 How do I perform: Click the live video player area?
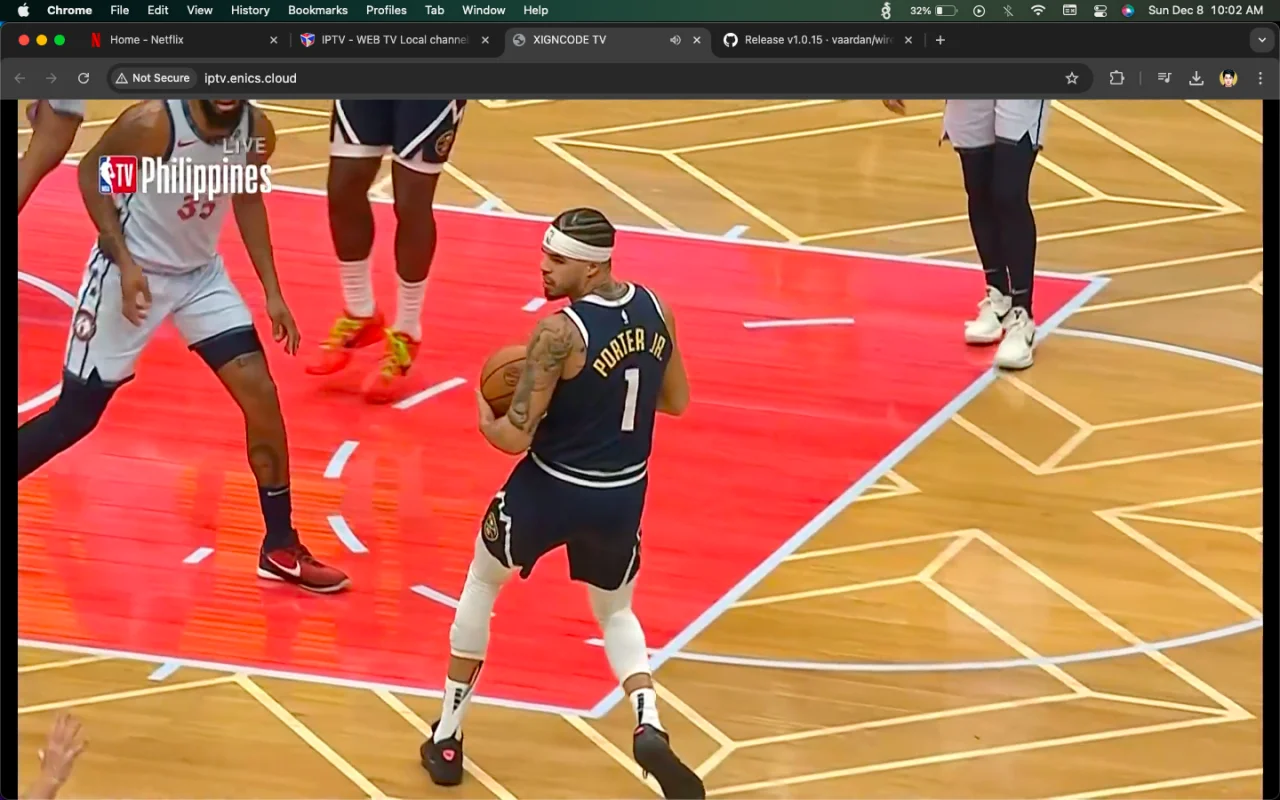coord(640,450)
